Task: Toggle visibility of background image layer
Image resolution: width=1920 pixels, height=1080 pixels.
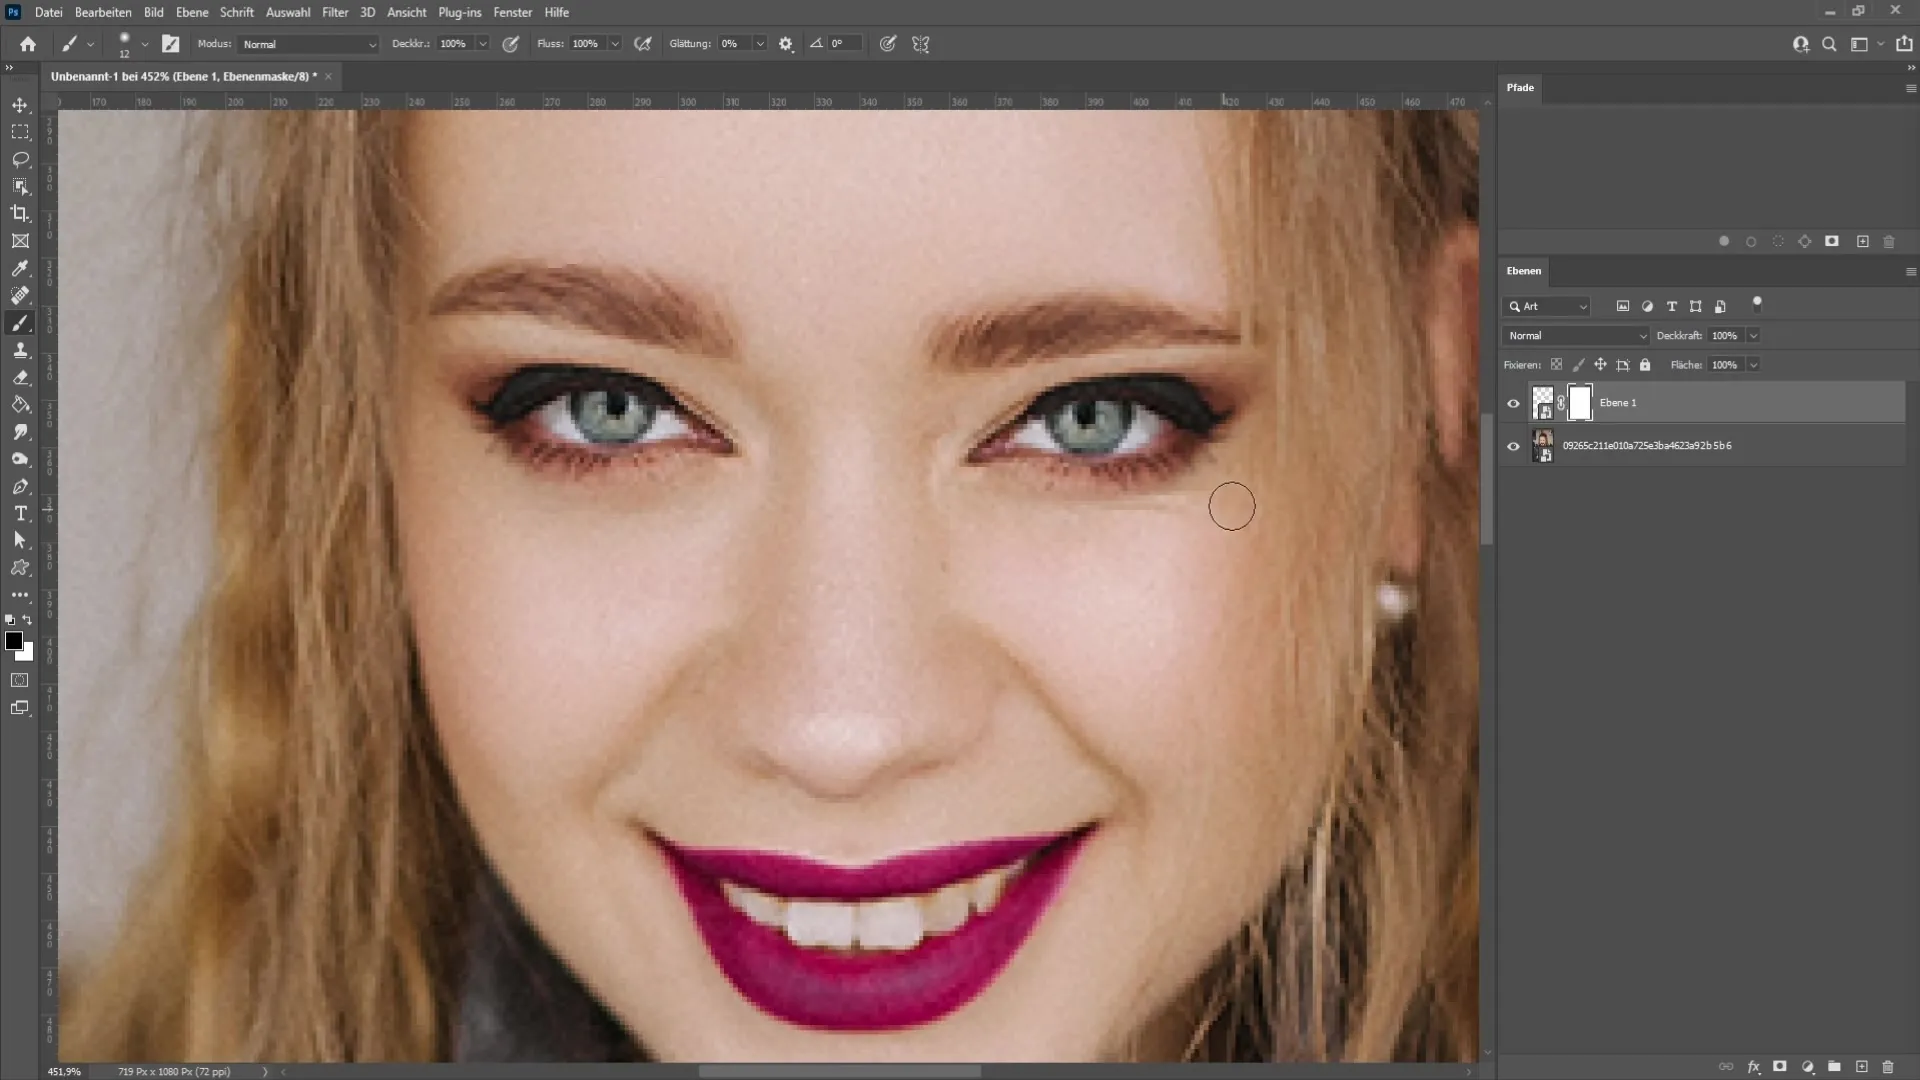Action: [x=1514, y=446]
